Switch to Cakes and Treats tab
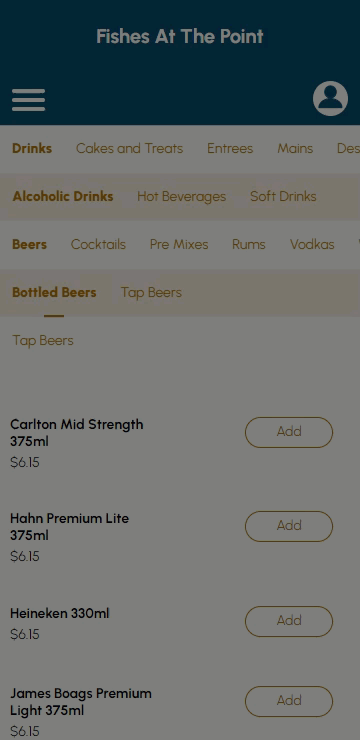 [x=129, y=149]
